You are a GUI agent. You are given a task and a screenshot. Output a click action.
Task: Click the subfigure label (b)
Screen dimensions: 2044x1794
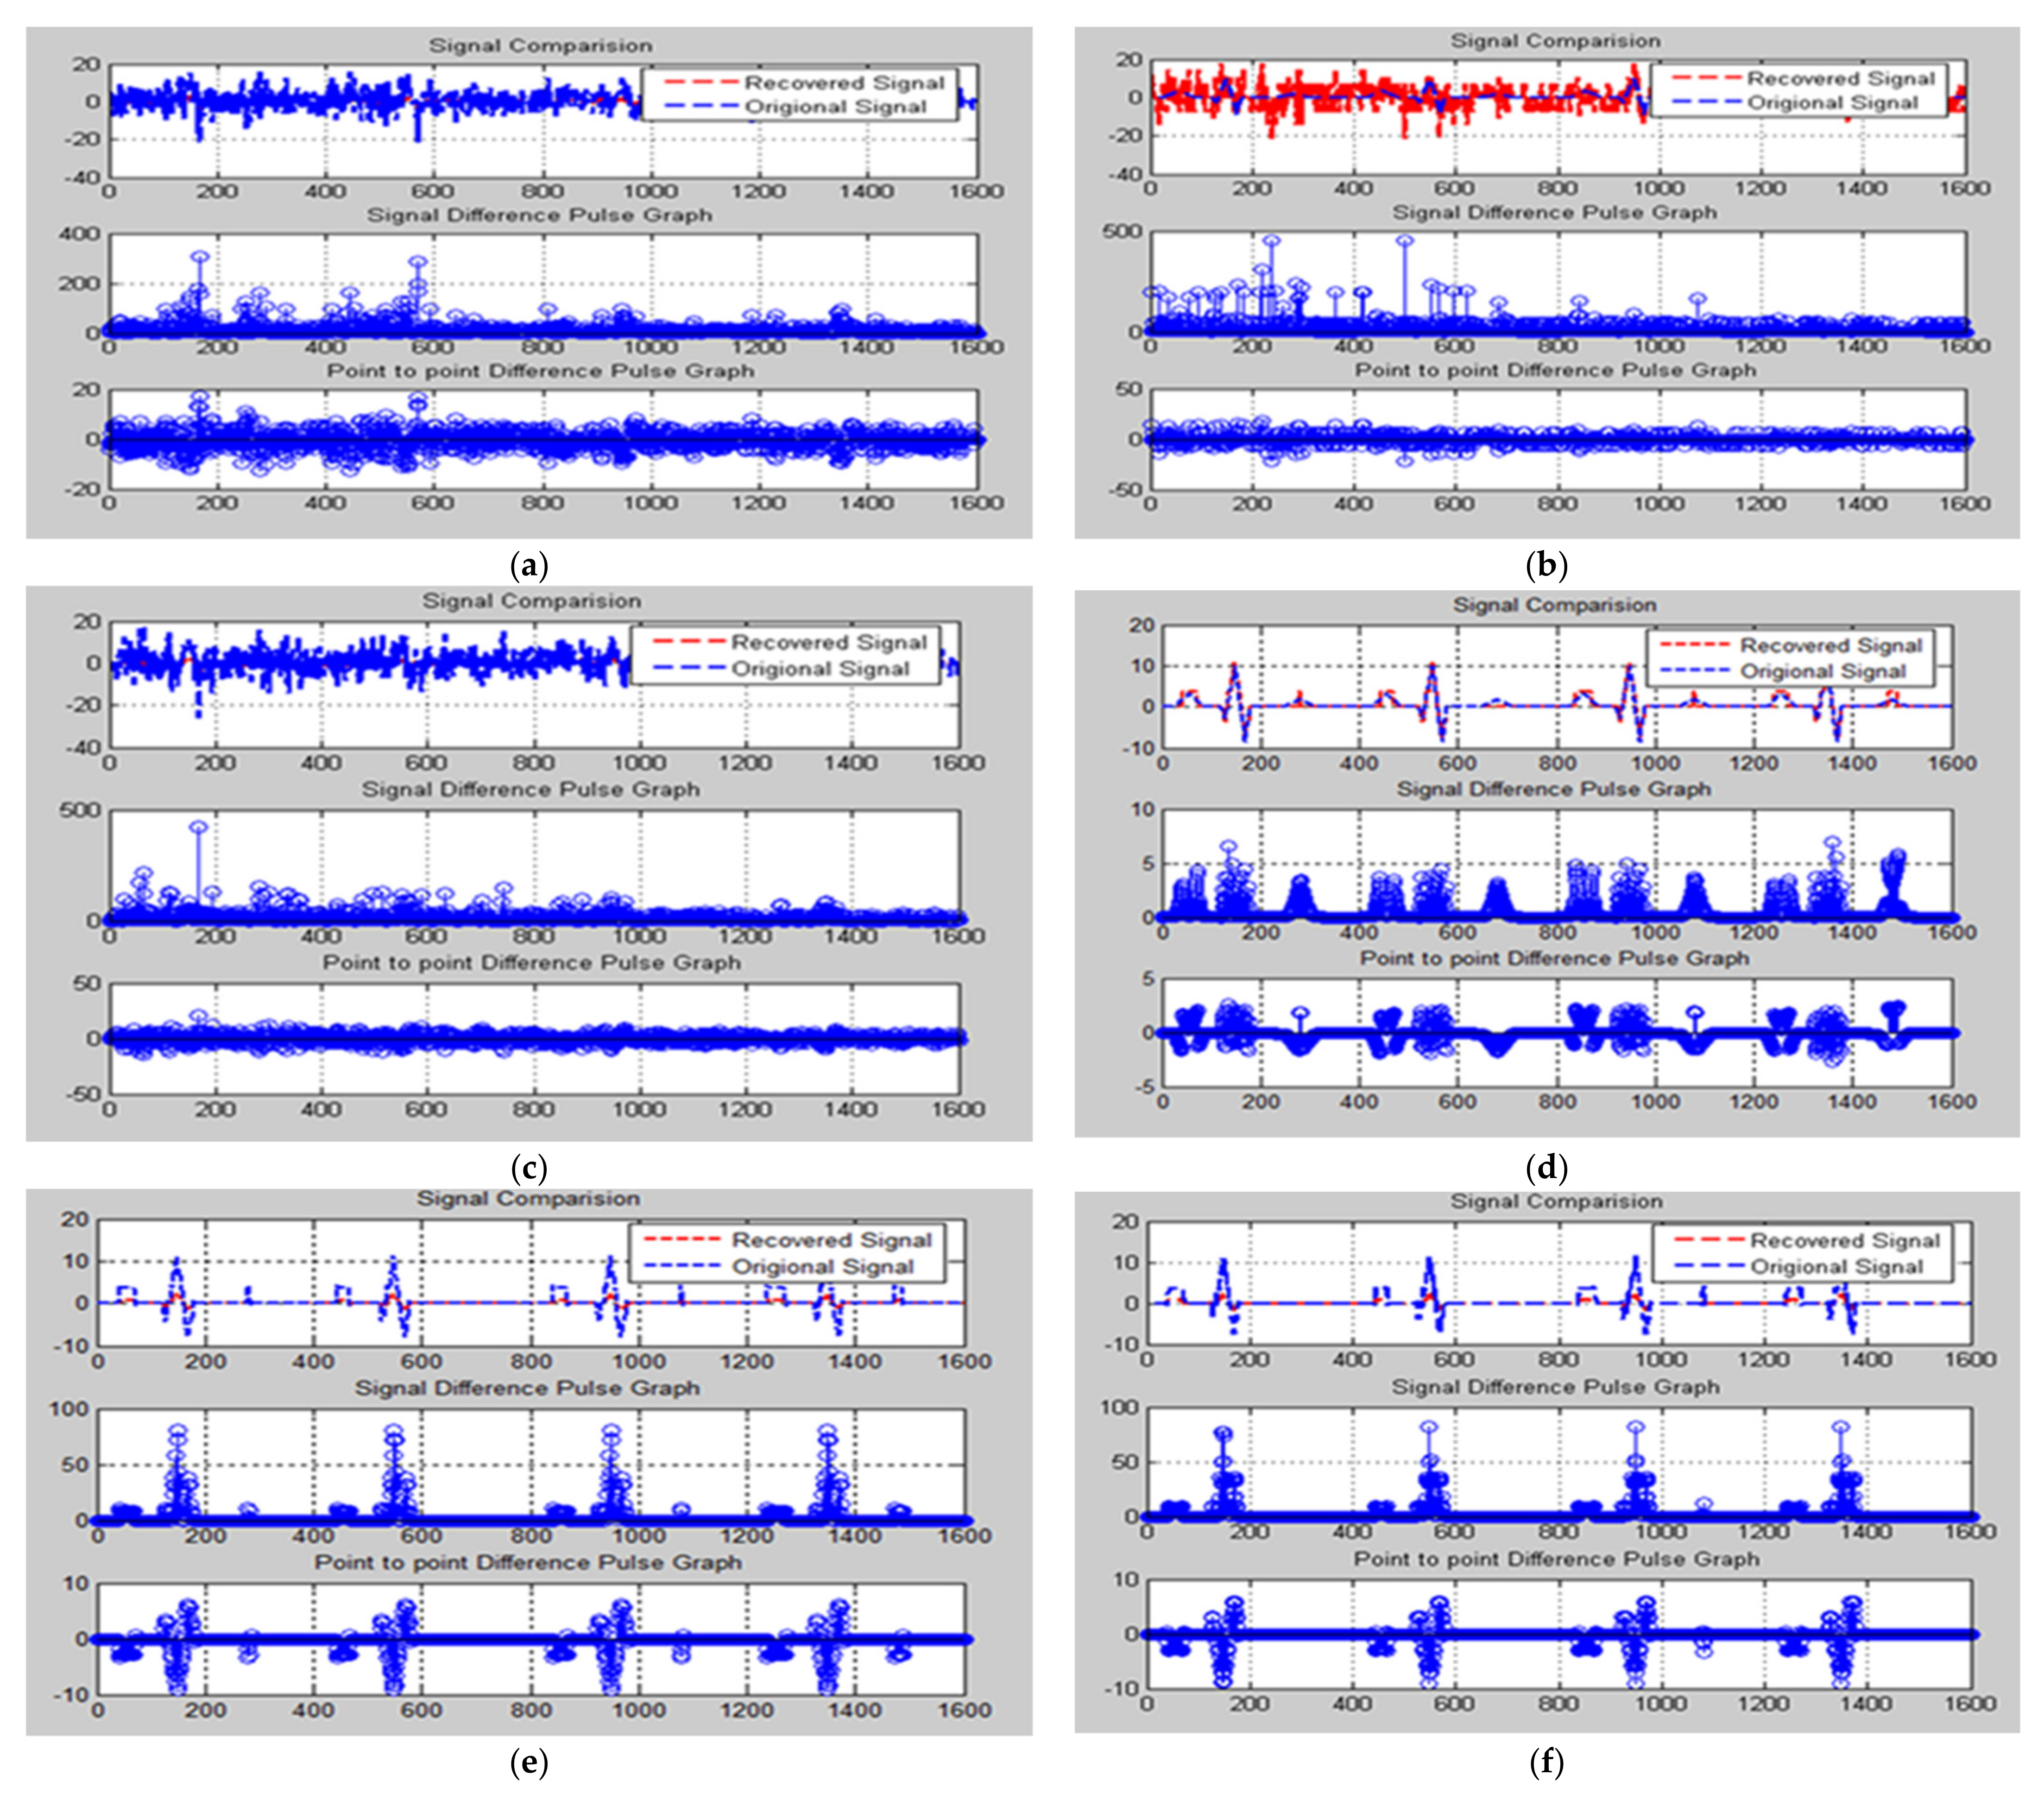tap(1546, 566)
